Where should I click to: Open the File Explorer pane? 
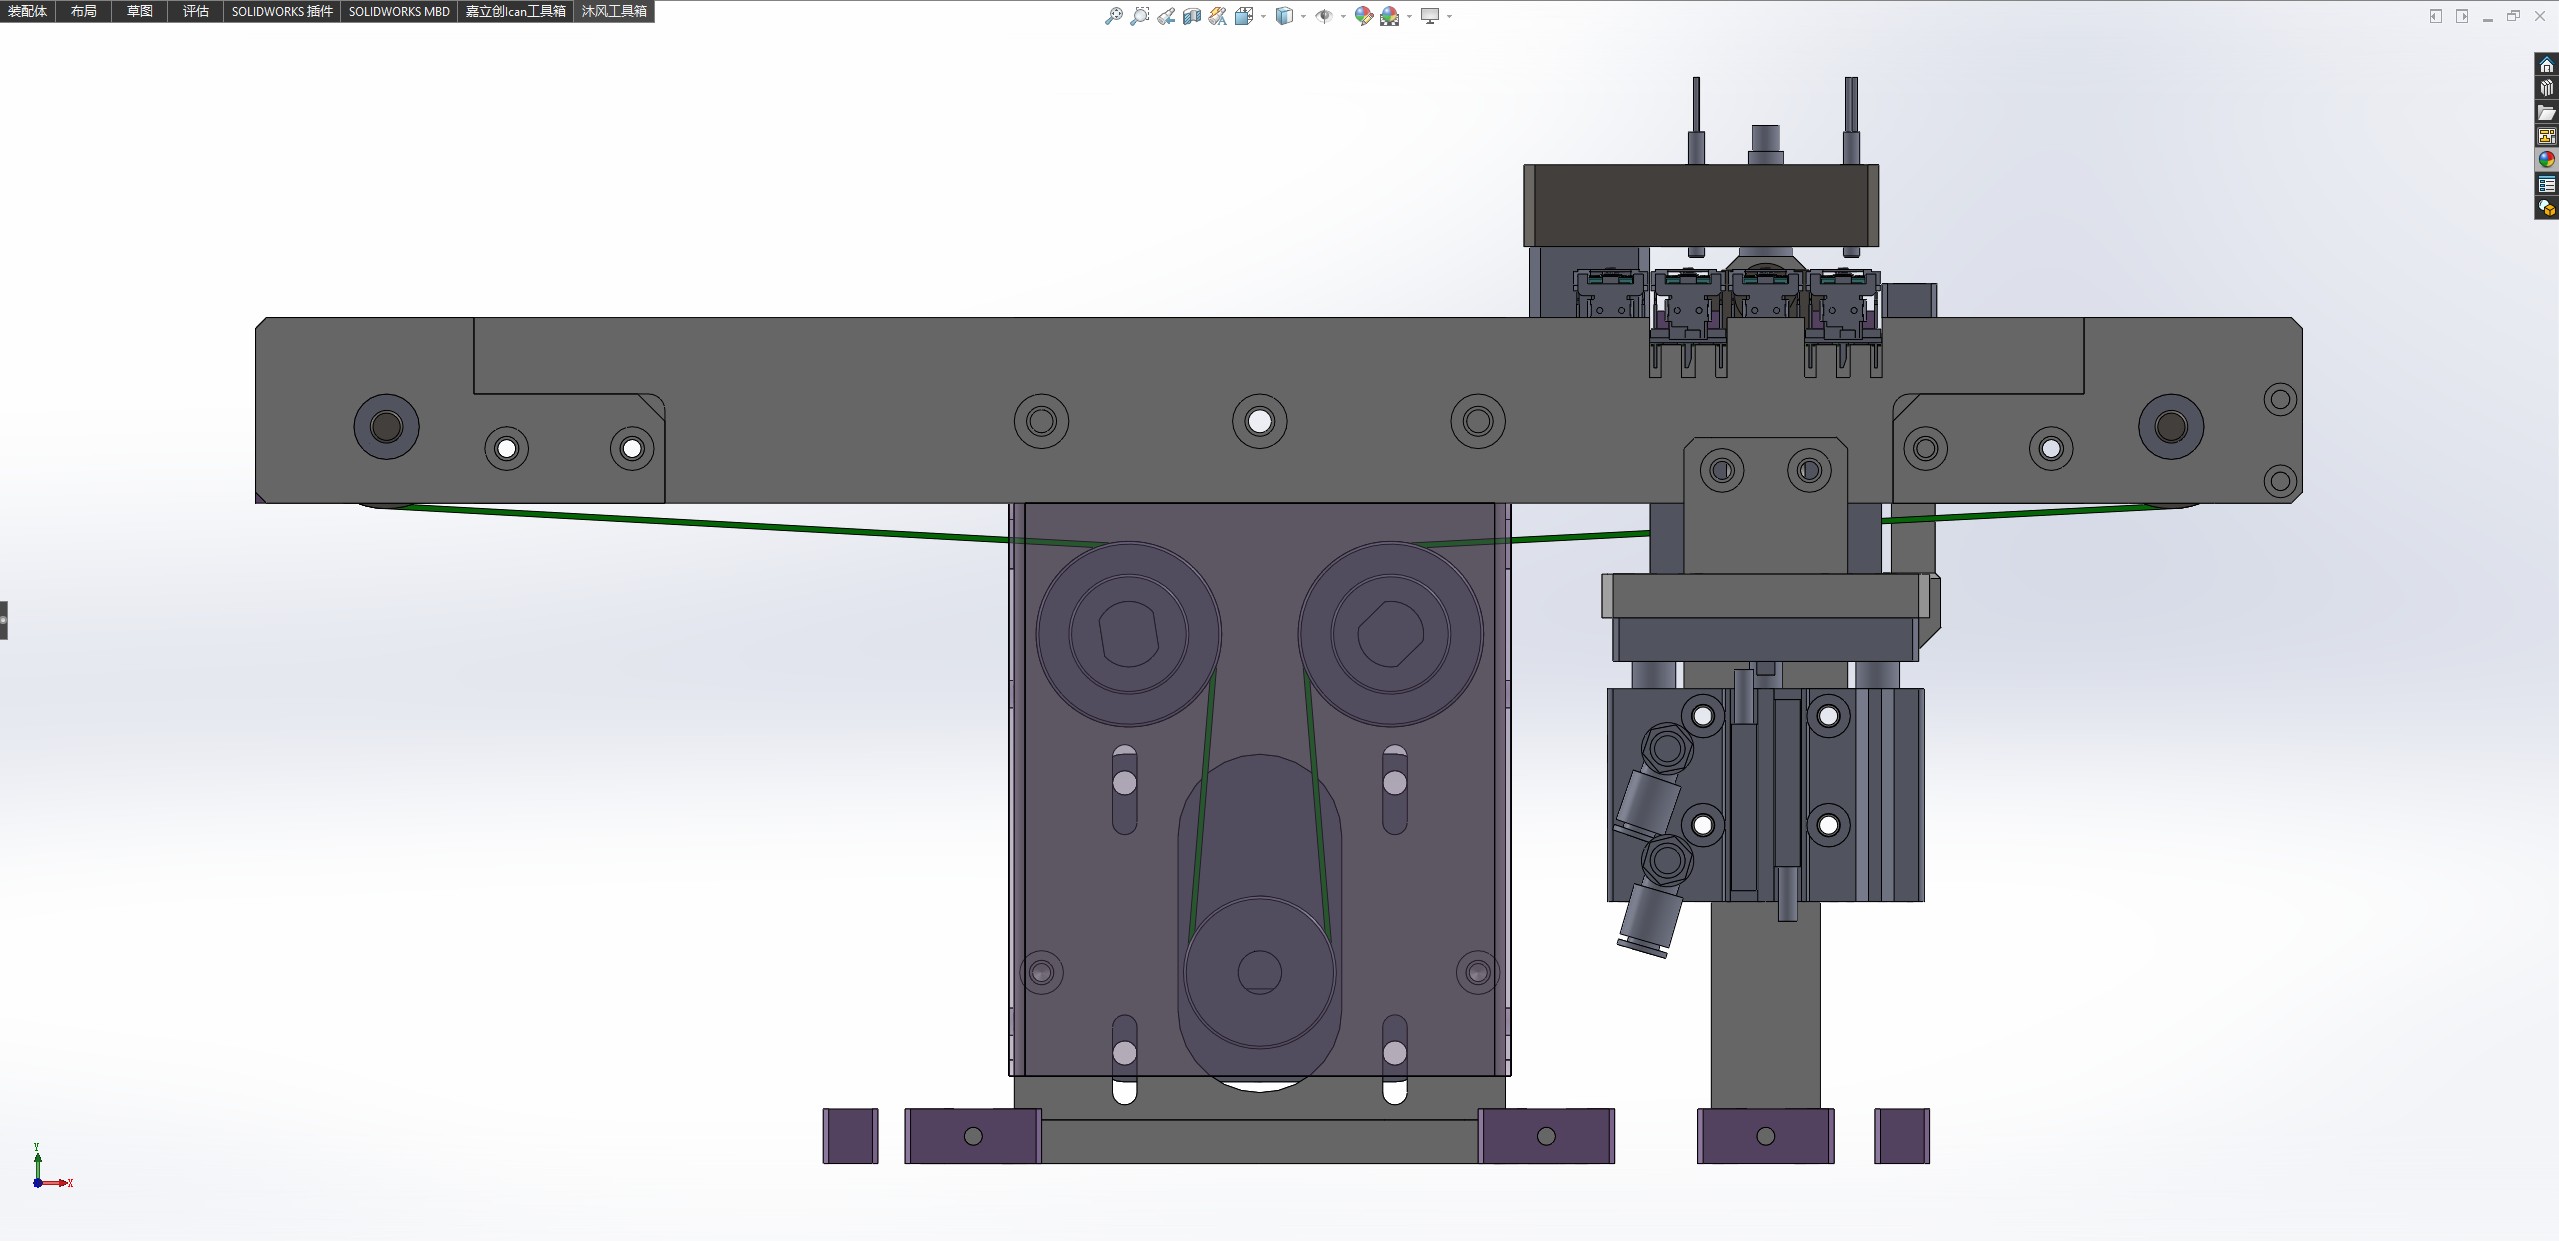click(x=2546, y=112)
